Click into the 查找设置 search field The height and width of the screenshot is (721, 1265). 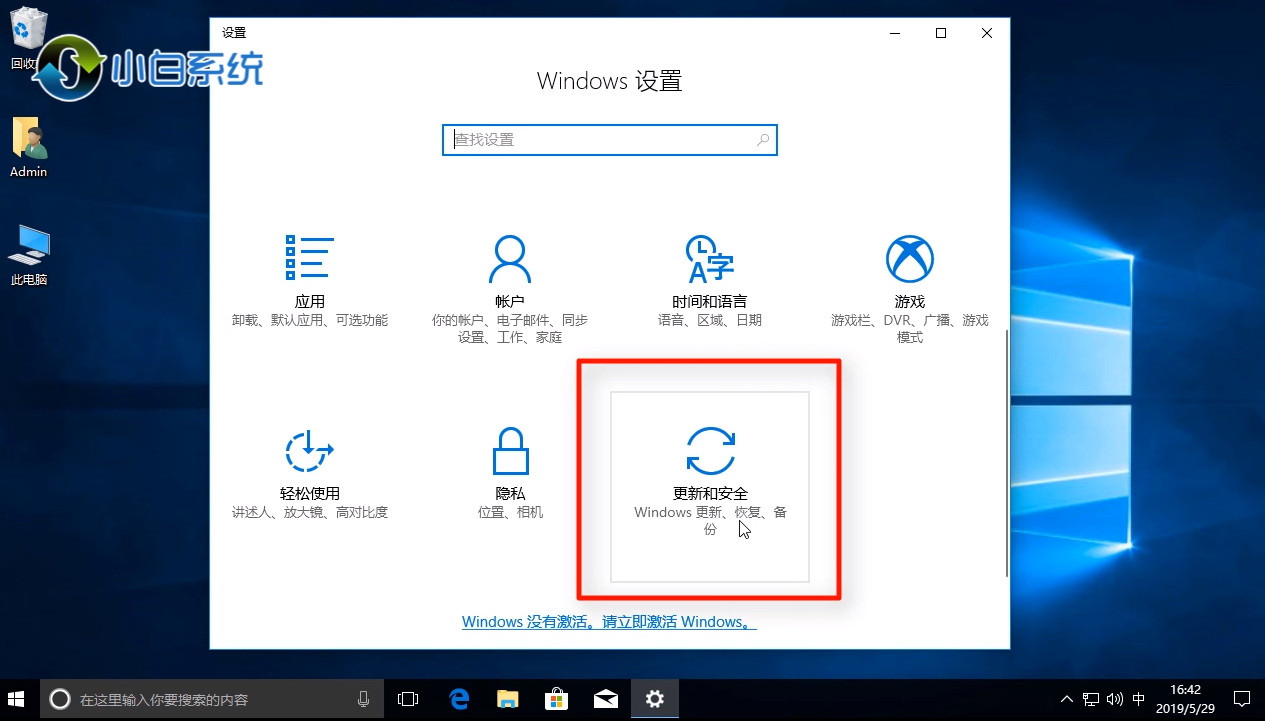point(609,140)
